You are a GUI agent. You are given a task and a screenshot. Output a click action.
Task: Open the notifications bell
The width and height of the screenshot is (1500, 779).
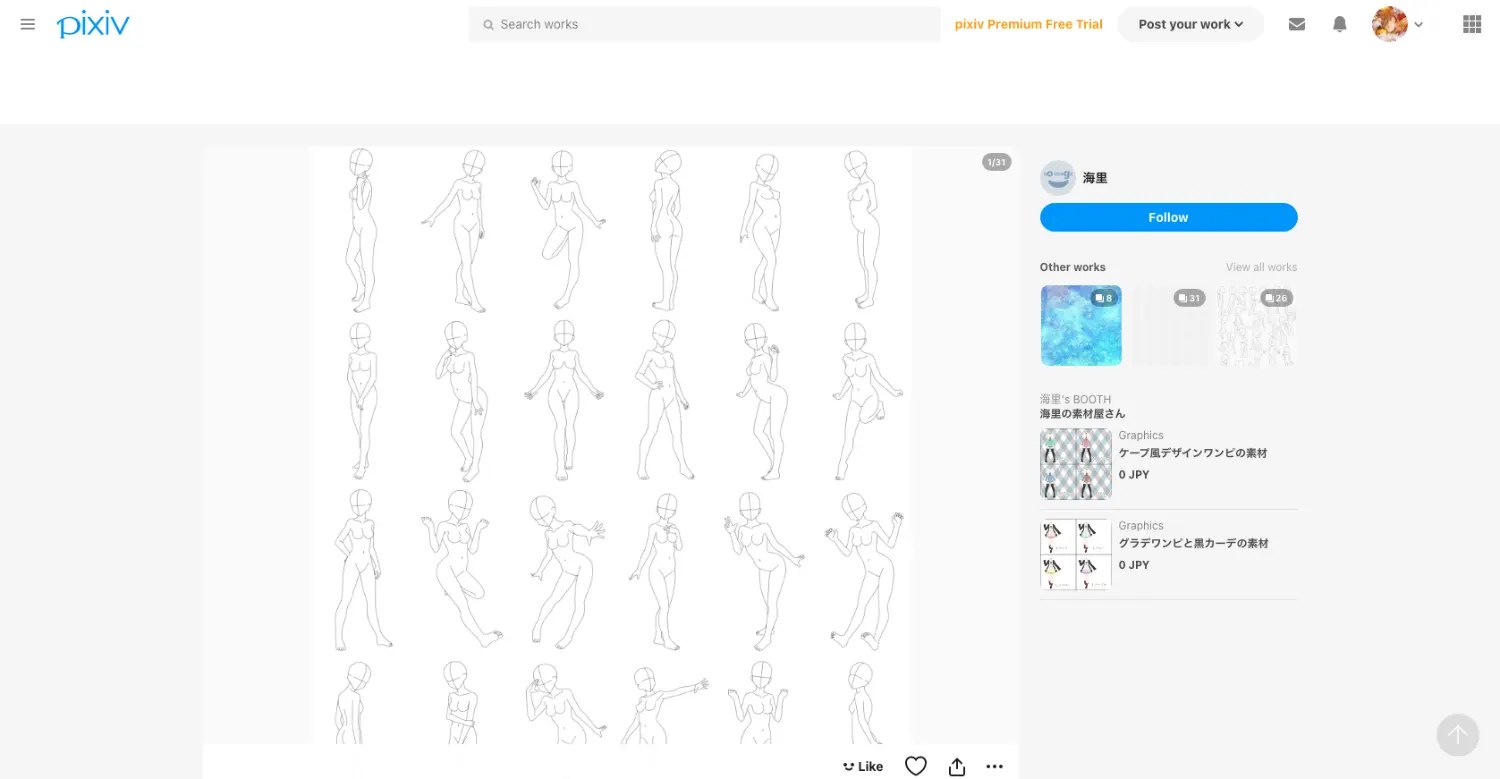[1340, 24]
